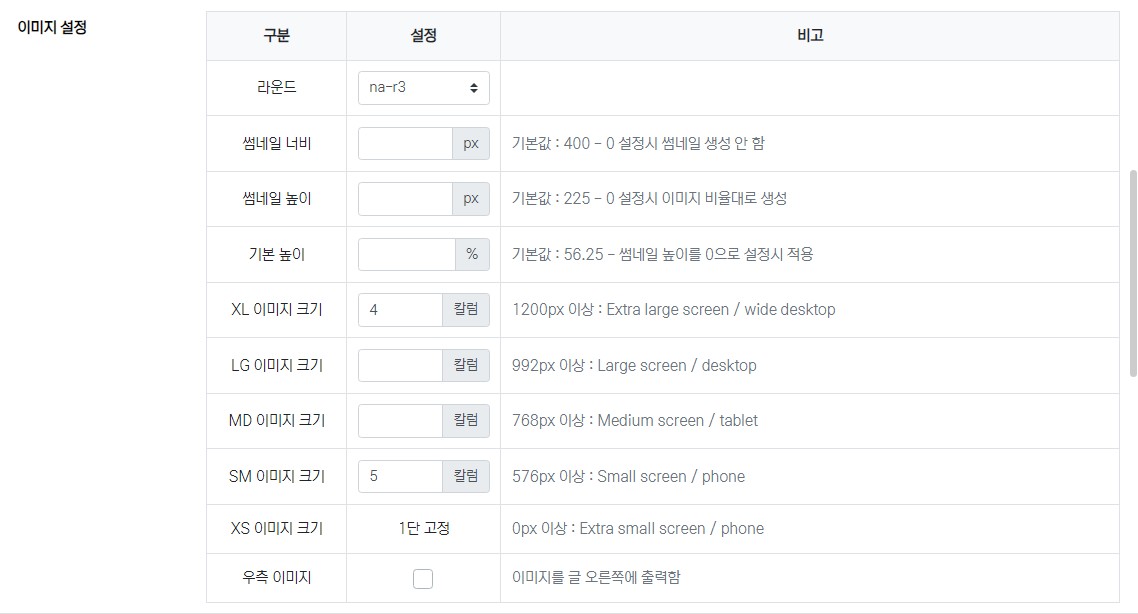Click the MD 이미지 크기 input
Image resolution: width=1138 pixels, height=614 pixels.
point(400,421)
